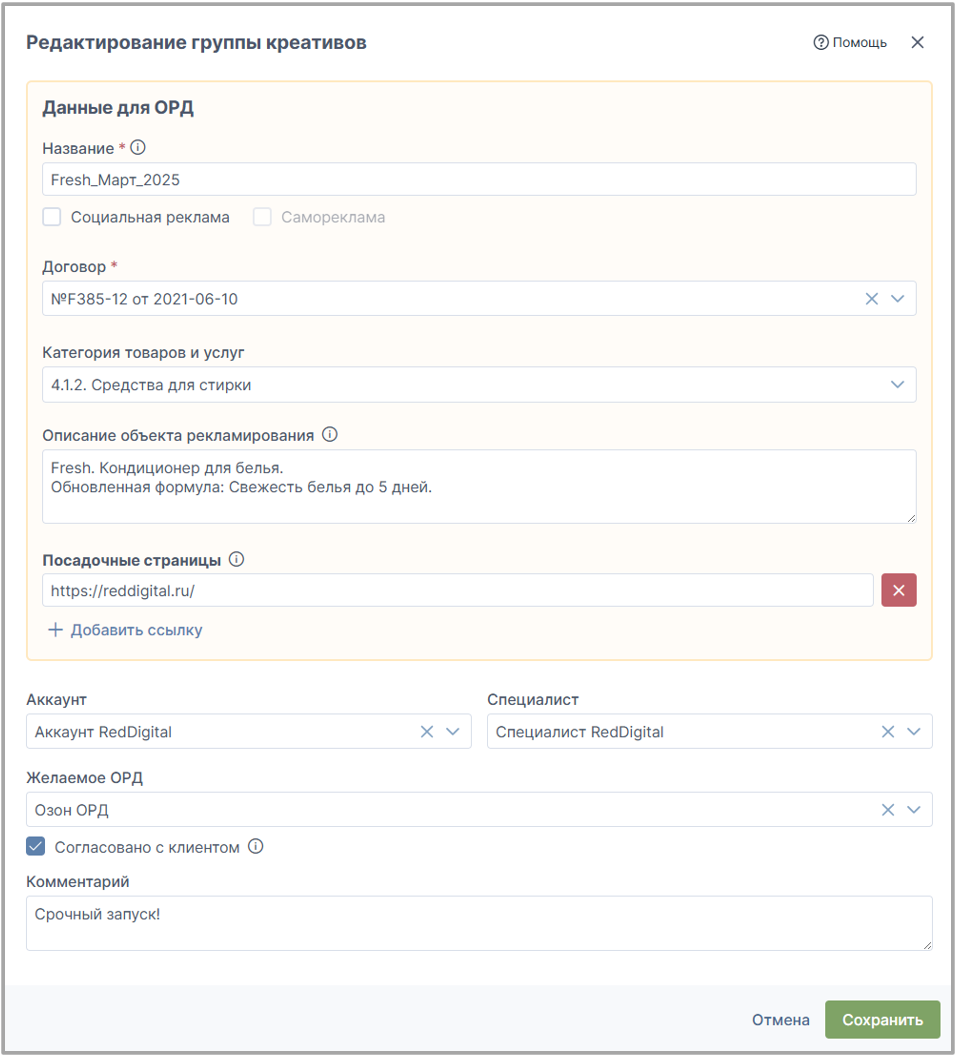Image resolution: width=958 pixels, height=1057 pixels.
Task: Click info icon beside Согласовано с клиентом
Action: click(x=256, y=846)
